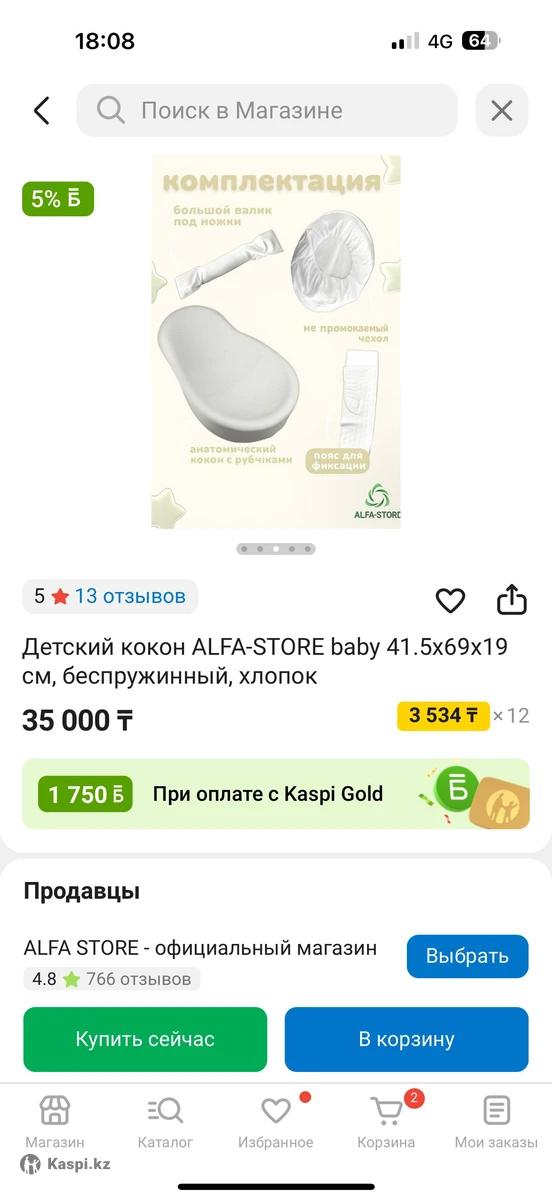Image resolution: width=552 pixels, height=1200 pixels.
Task: Tap the В корзину button
Action: [x=406, y=1039]
